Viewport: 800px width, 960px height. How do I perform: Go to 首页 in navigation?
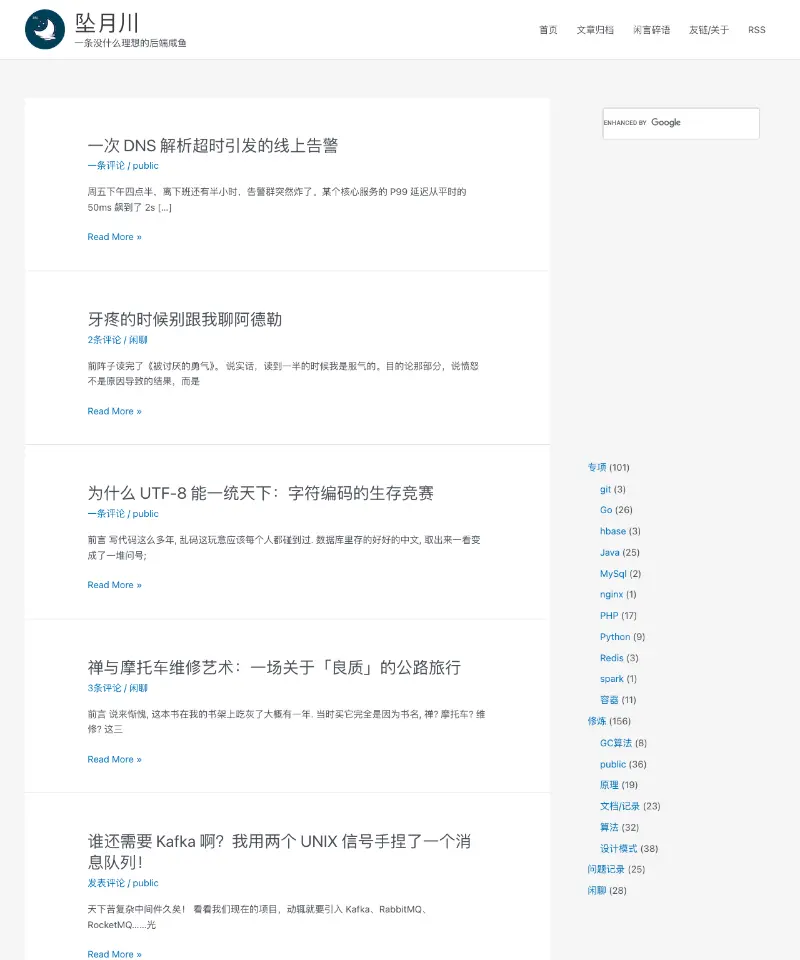tap(548, 29)
